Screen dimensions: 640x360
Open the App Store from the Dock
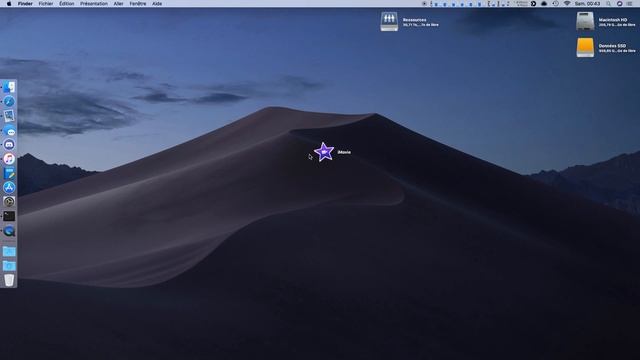(x=9, y=187)
